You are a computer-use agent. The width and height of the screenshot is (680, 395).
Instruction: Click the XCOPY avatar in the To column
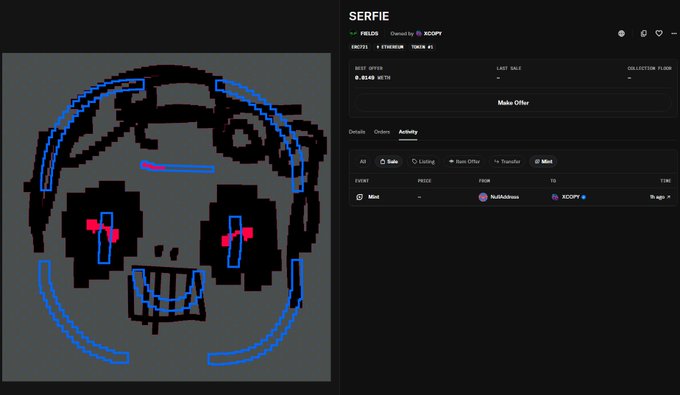pos(555,197)
